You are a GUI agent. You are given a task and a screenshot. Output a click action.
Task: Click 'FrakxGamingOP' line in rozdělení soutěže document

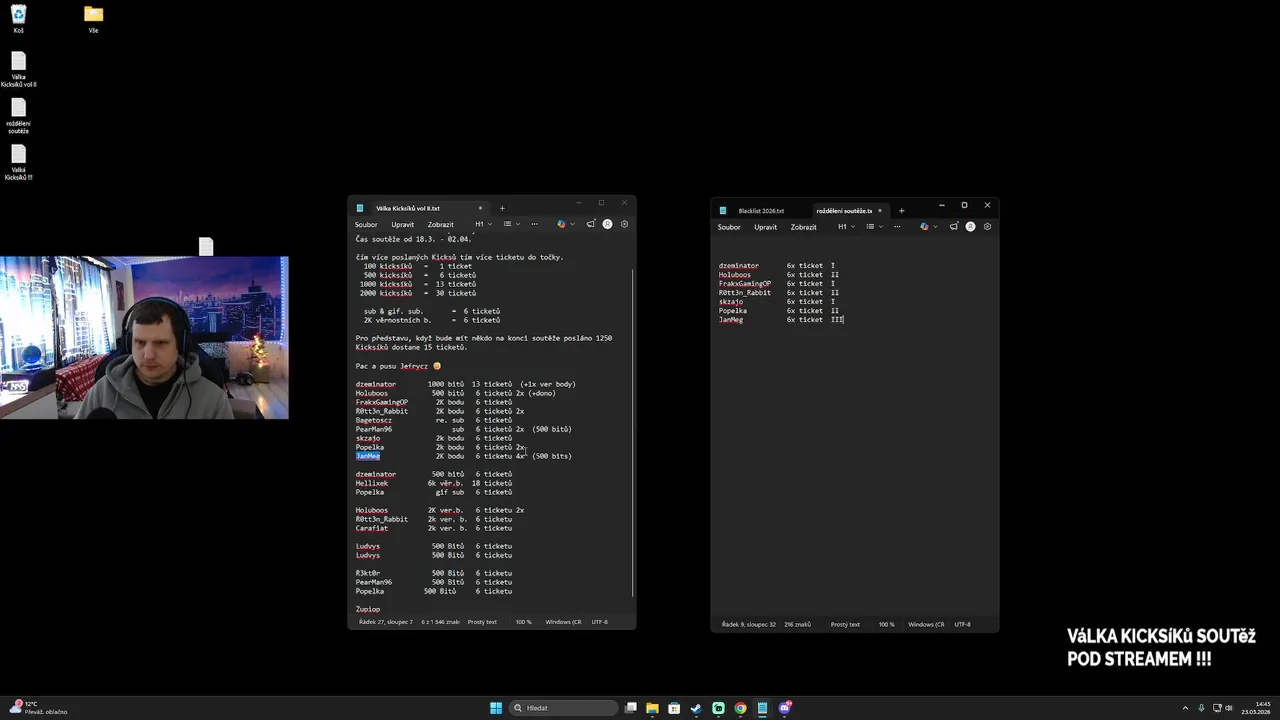777,284
